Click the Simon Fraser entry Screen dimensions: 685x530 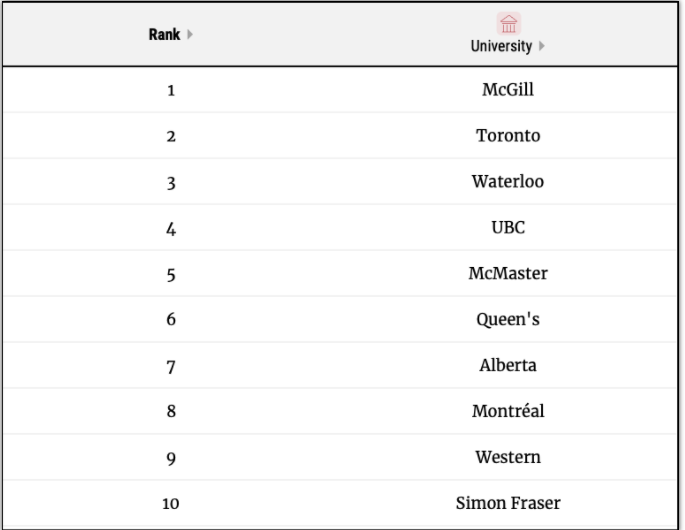point(508,503)
